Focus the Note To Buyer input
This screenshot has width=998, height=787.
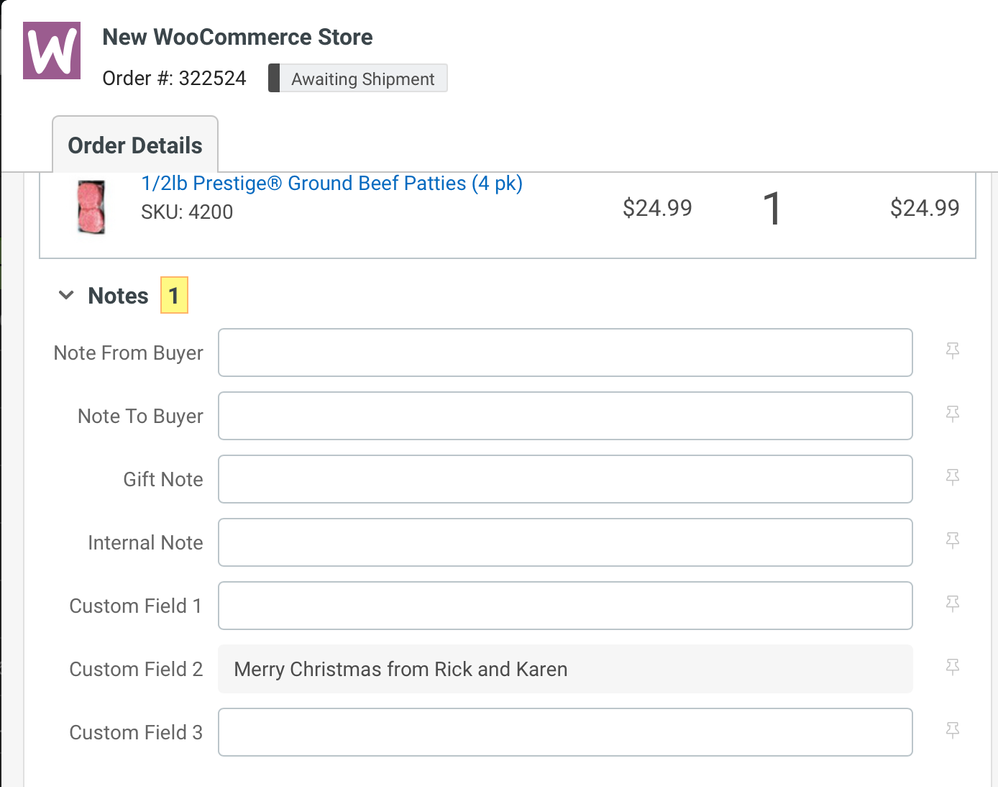565,416
